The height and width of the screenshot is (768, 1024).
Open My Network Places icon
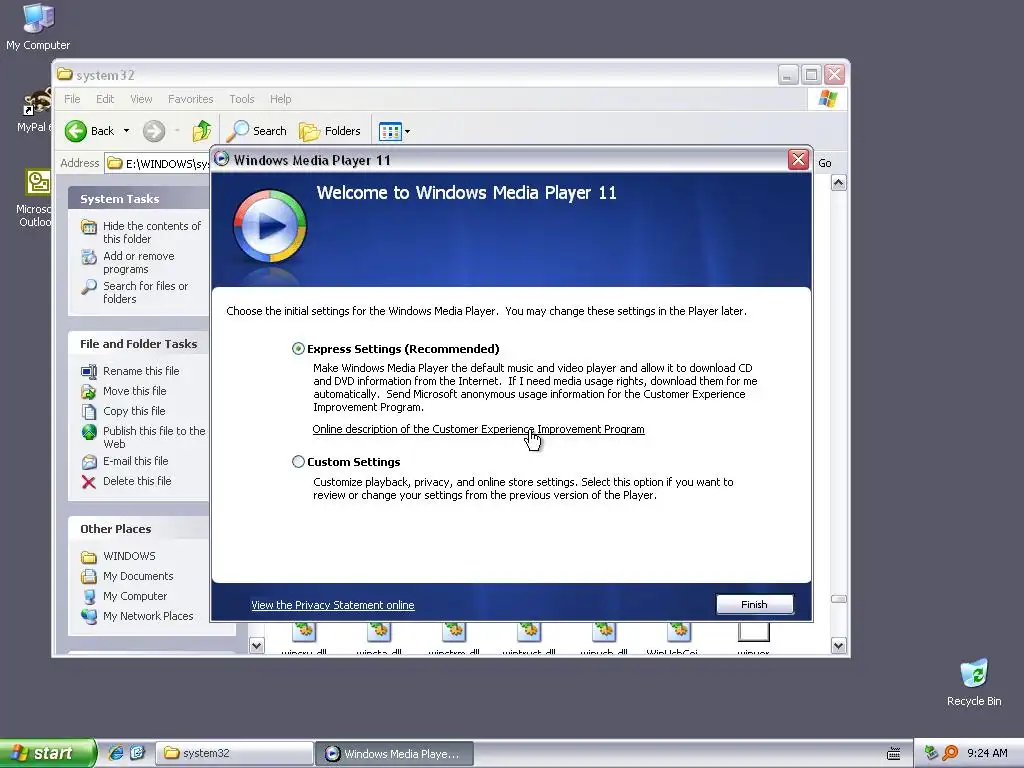coord(89,616)
